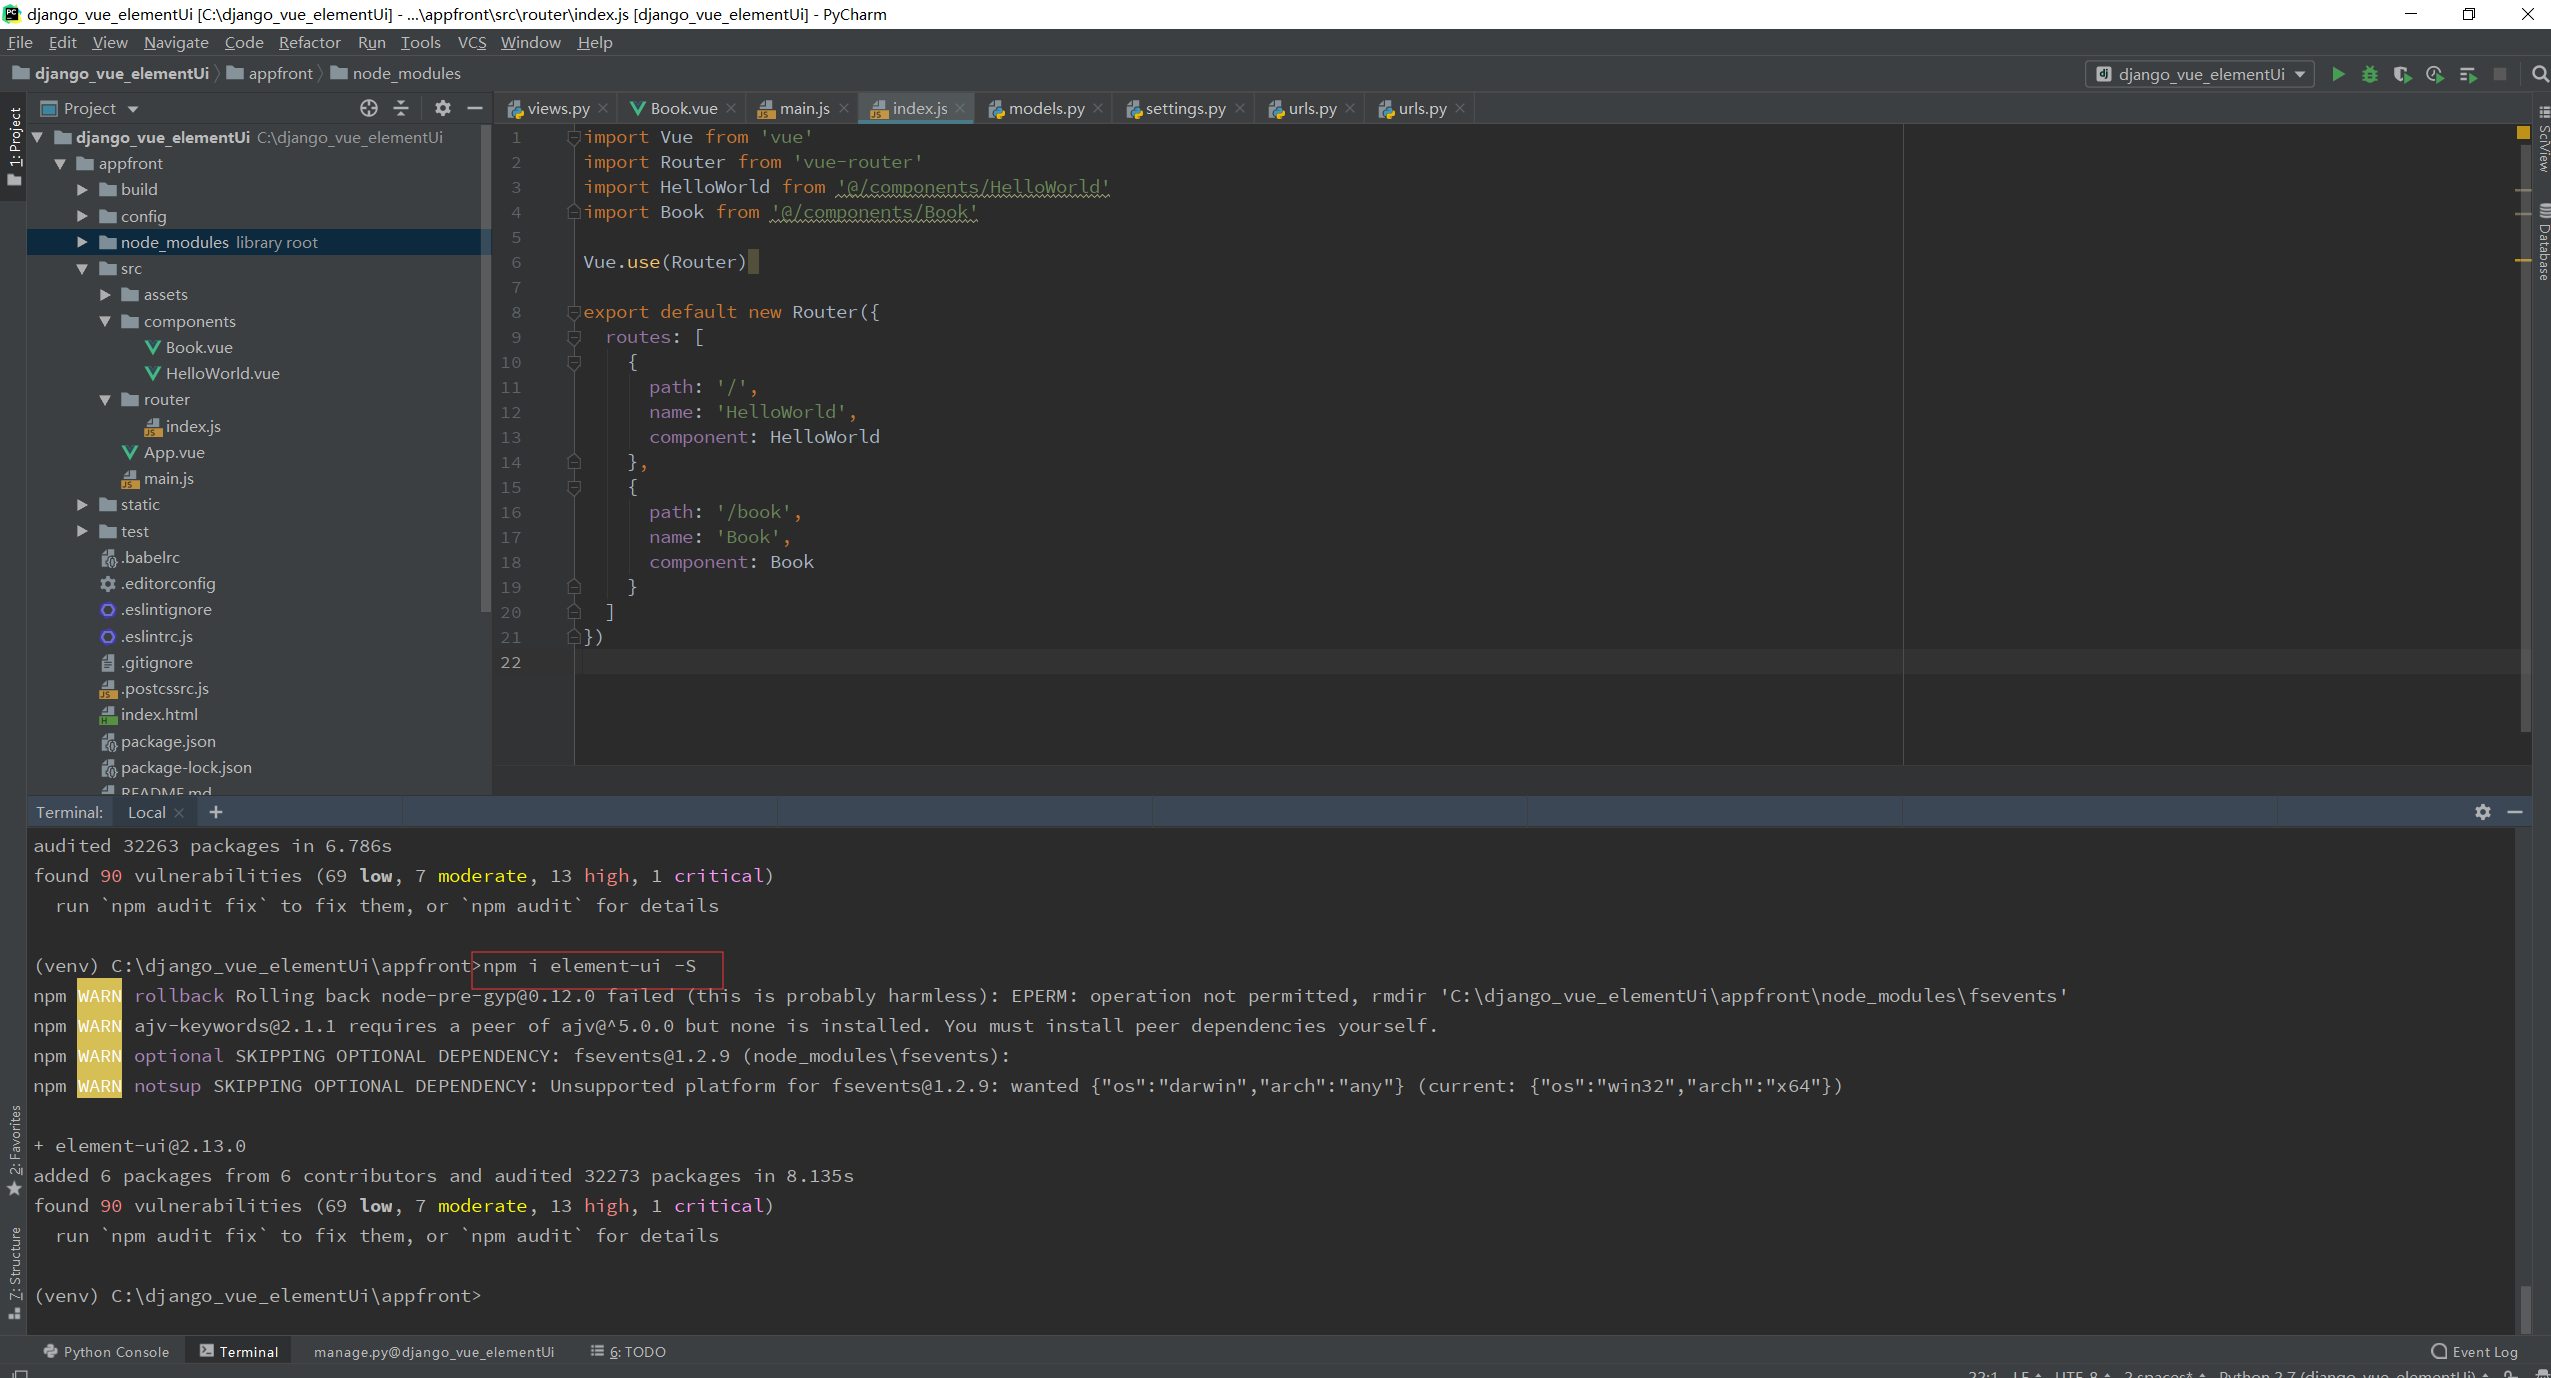This screenshot has width=2551, height=1378.
Task: Toggle the 1: Project tool window strip
Action: click(x=14, y=146)
